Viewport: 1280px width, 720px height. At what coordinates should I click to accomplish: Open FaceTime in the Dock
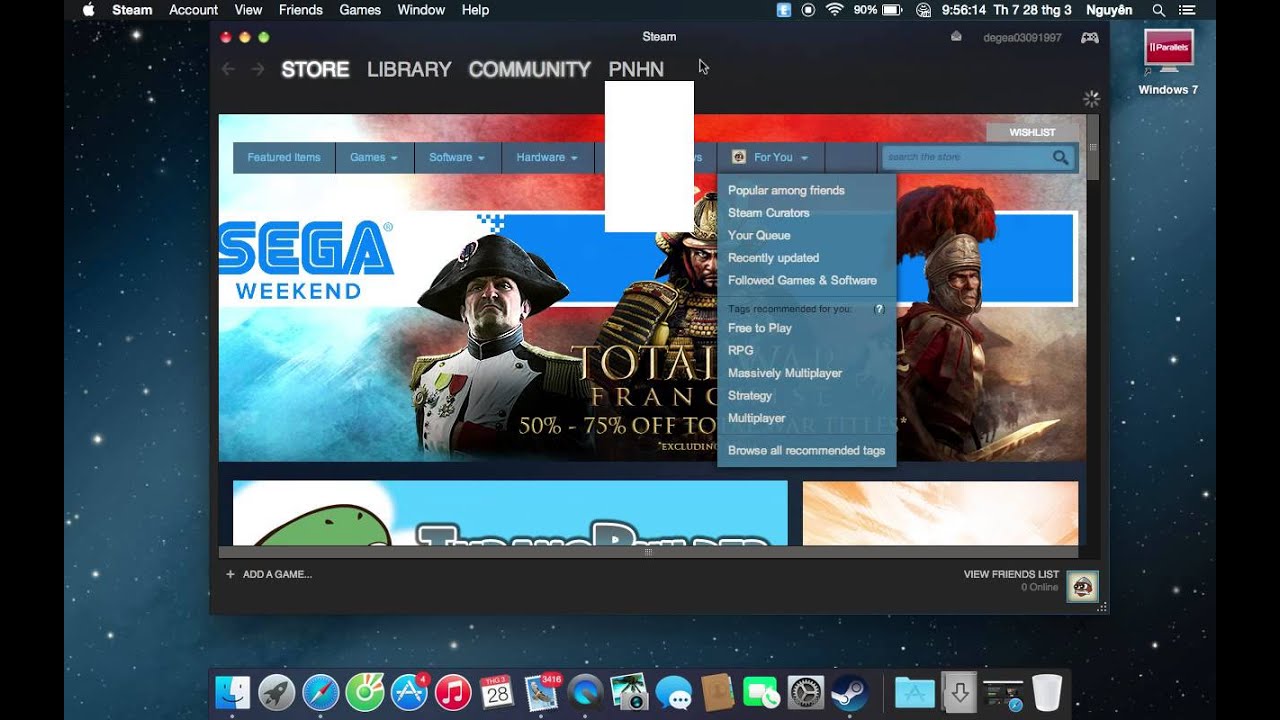click(x=761, y=692)
